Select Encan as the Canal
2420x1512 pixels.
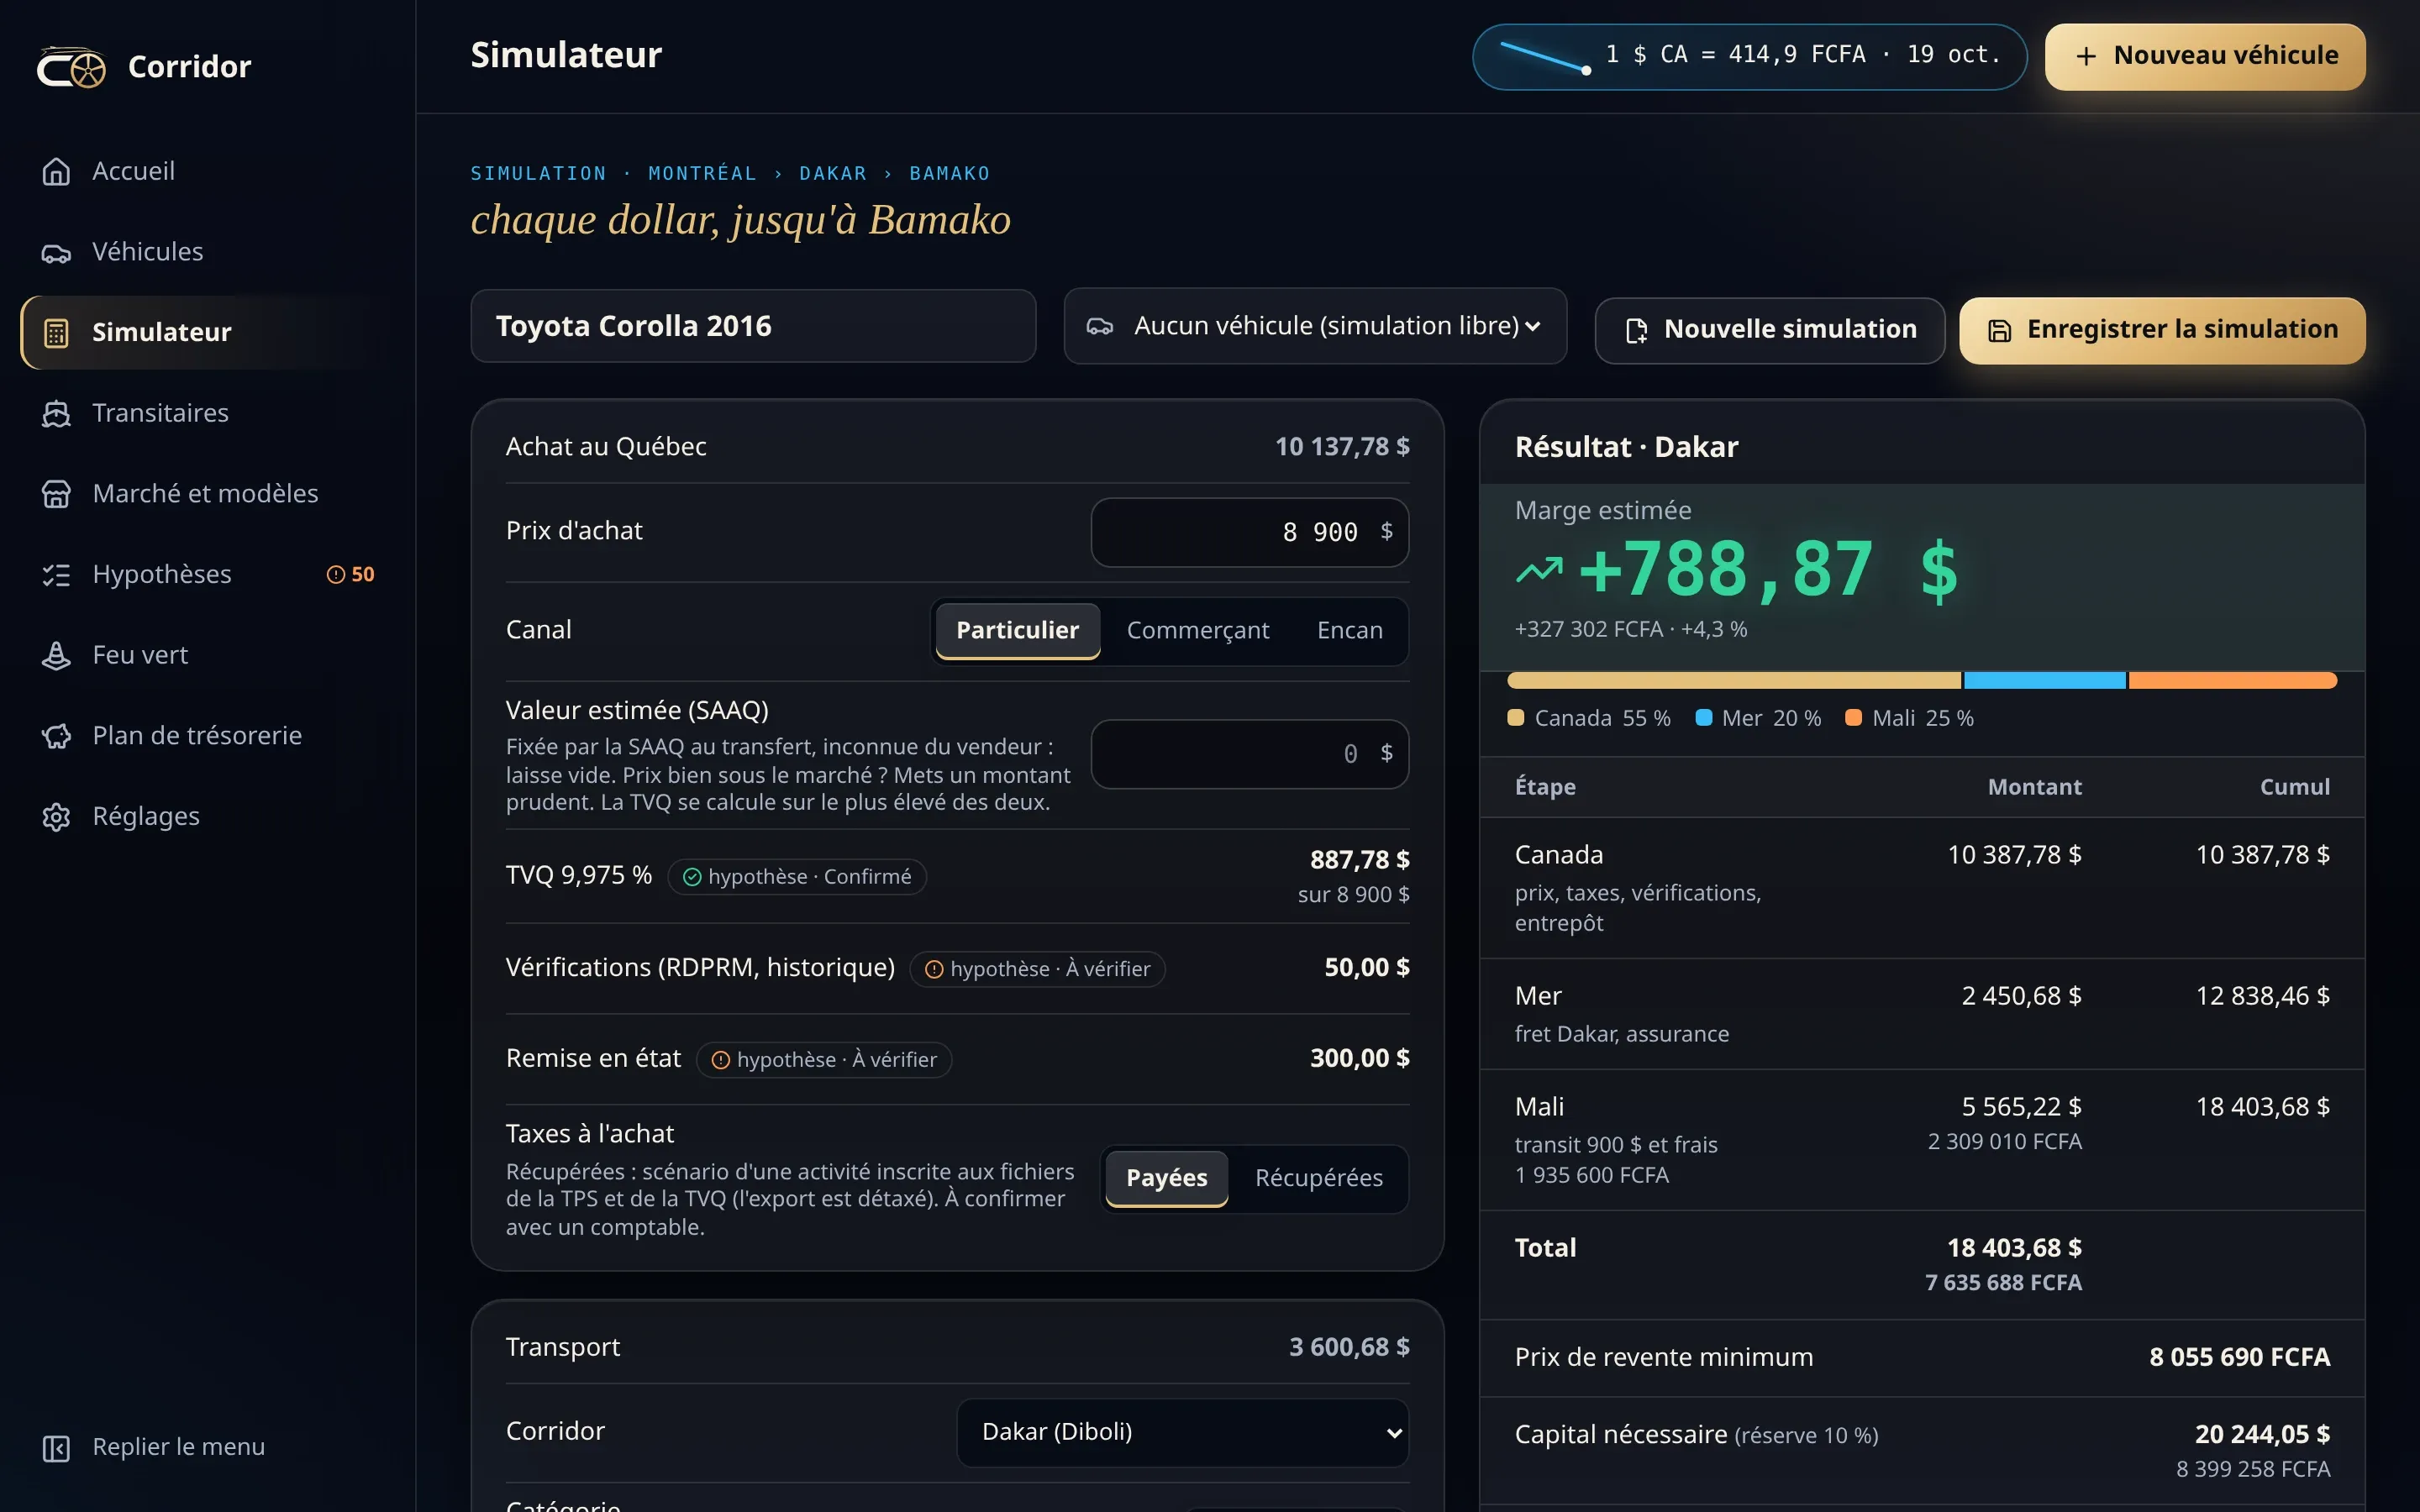click(1349, 630)
